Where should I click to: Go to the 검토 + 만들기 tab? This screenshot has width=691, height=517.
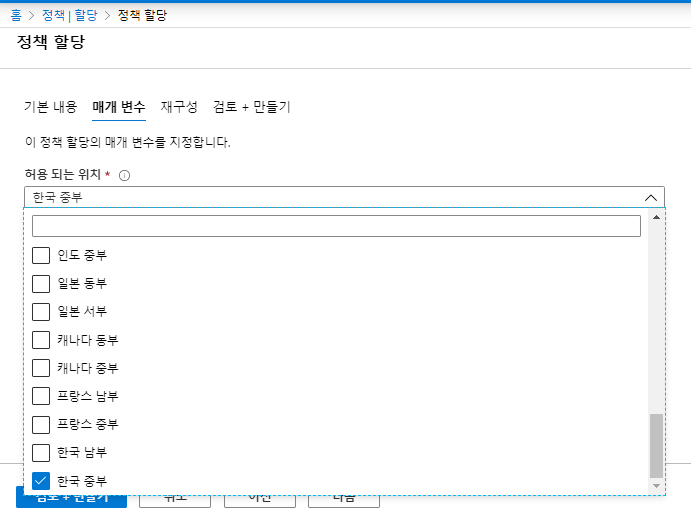[252, 107]
